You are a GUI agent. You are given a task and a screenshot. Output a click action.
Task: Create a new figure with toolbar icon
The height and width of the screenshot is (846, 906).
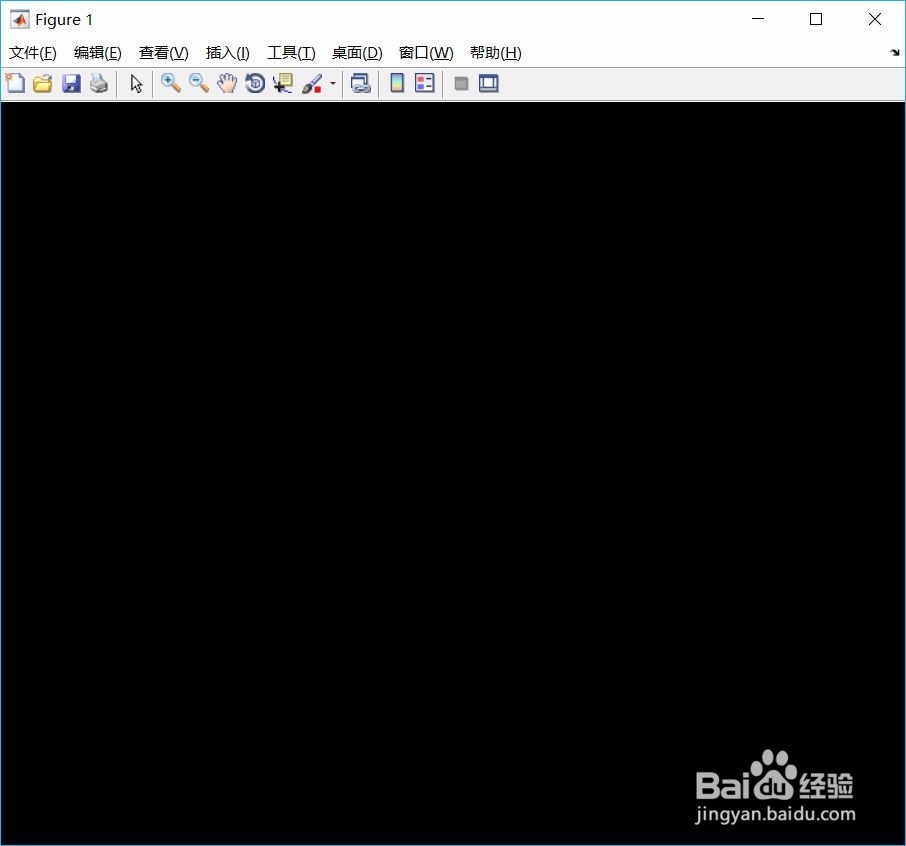pyautogui.click(x=15, y=83)
